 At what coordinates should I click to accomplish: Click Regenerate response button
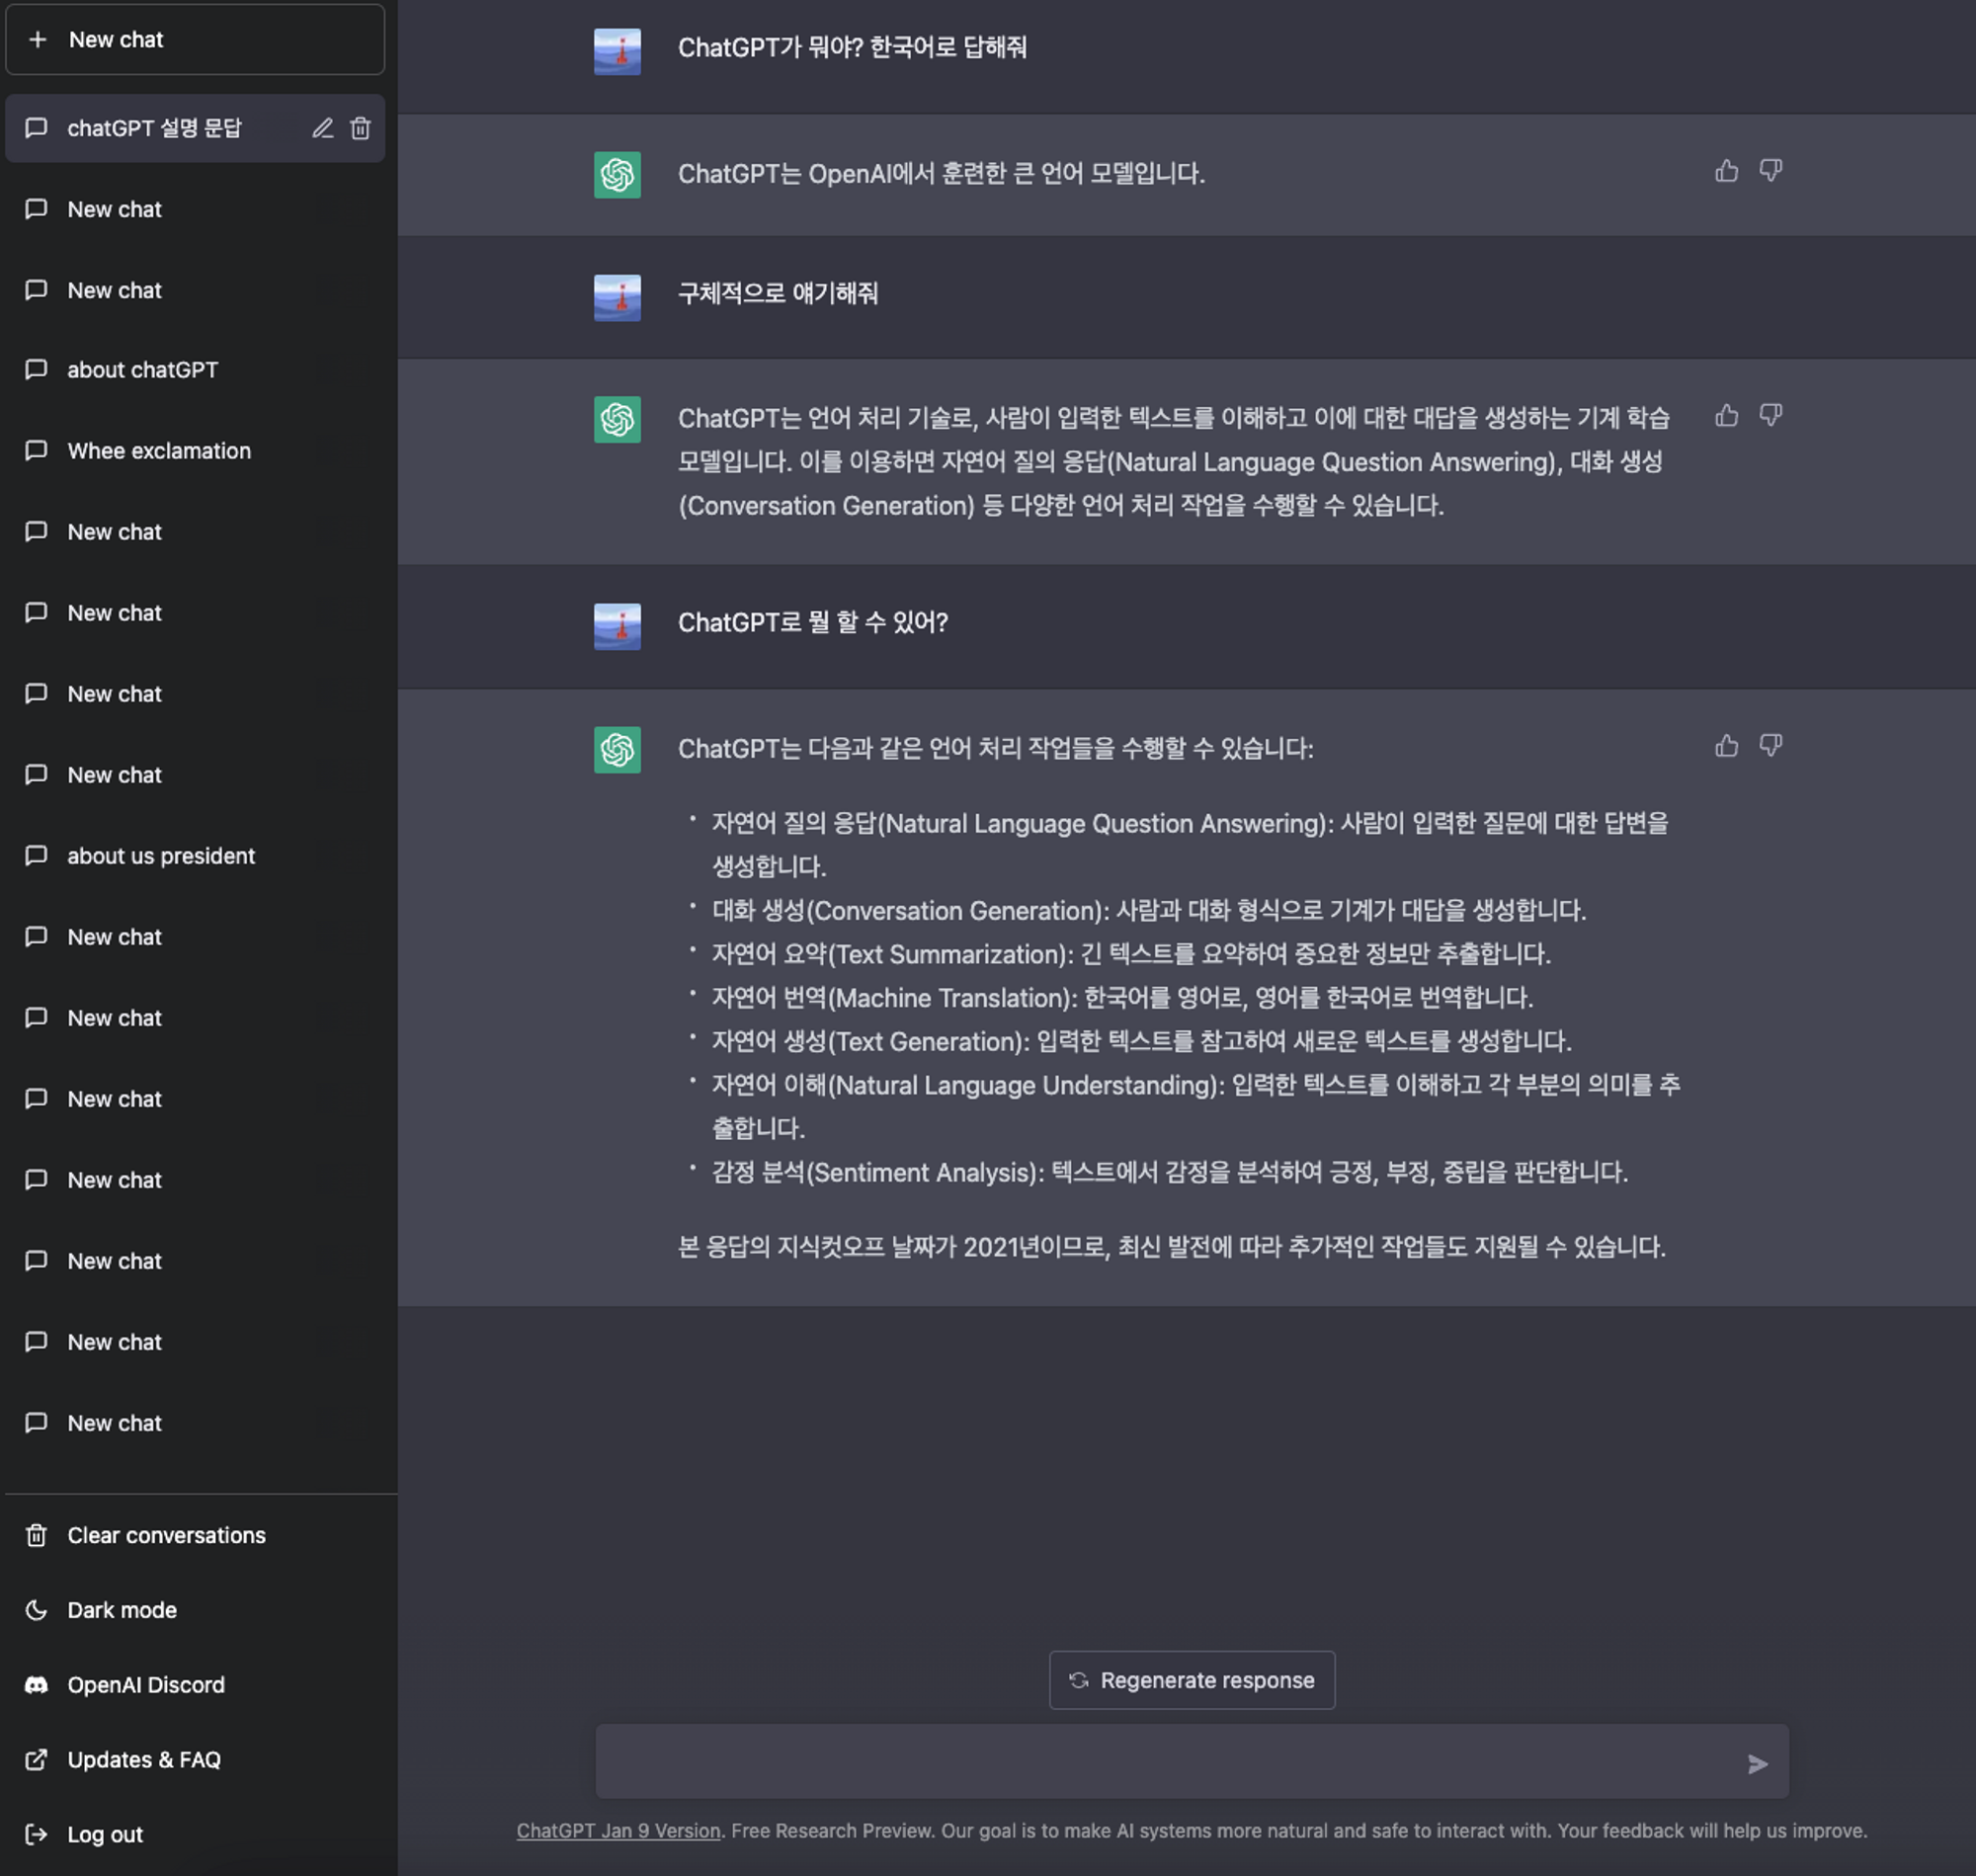pyautogui.click(x=1191, y=1680)
